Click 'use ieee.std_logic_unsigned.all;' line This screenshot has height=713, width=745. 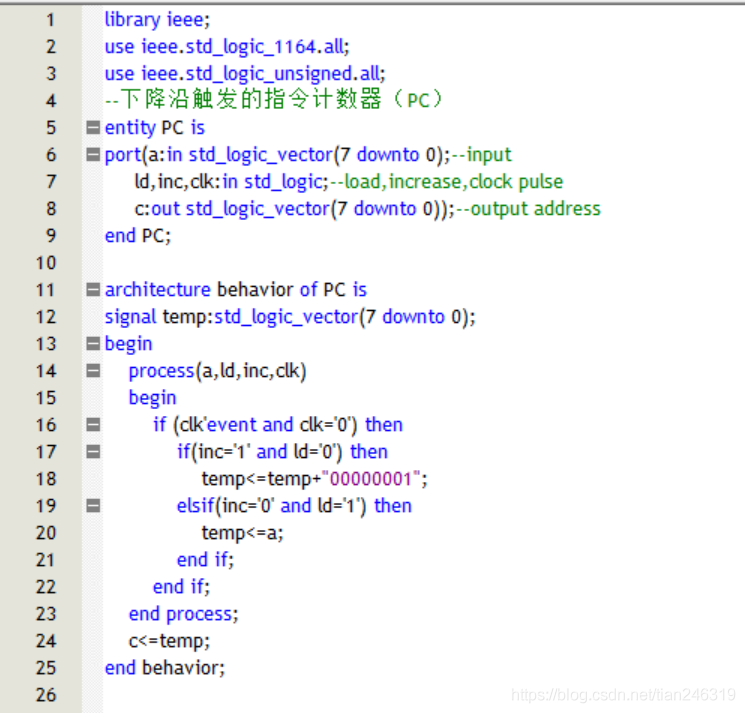pos(245,74)
